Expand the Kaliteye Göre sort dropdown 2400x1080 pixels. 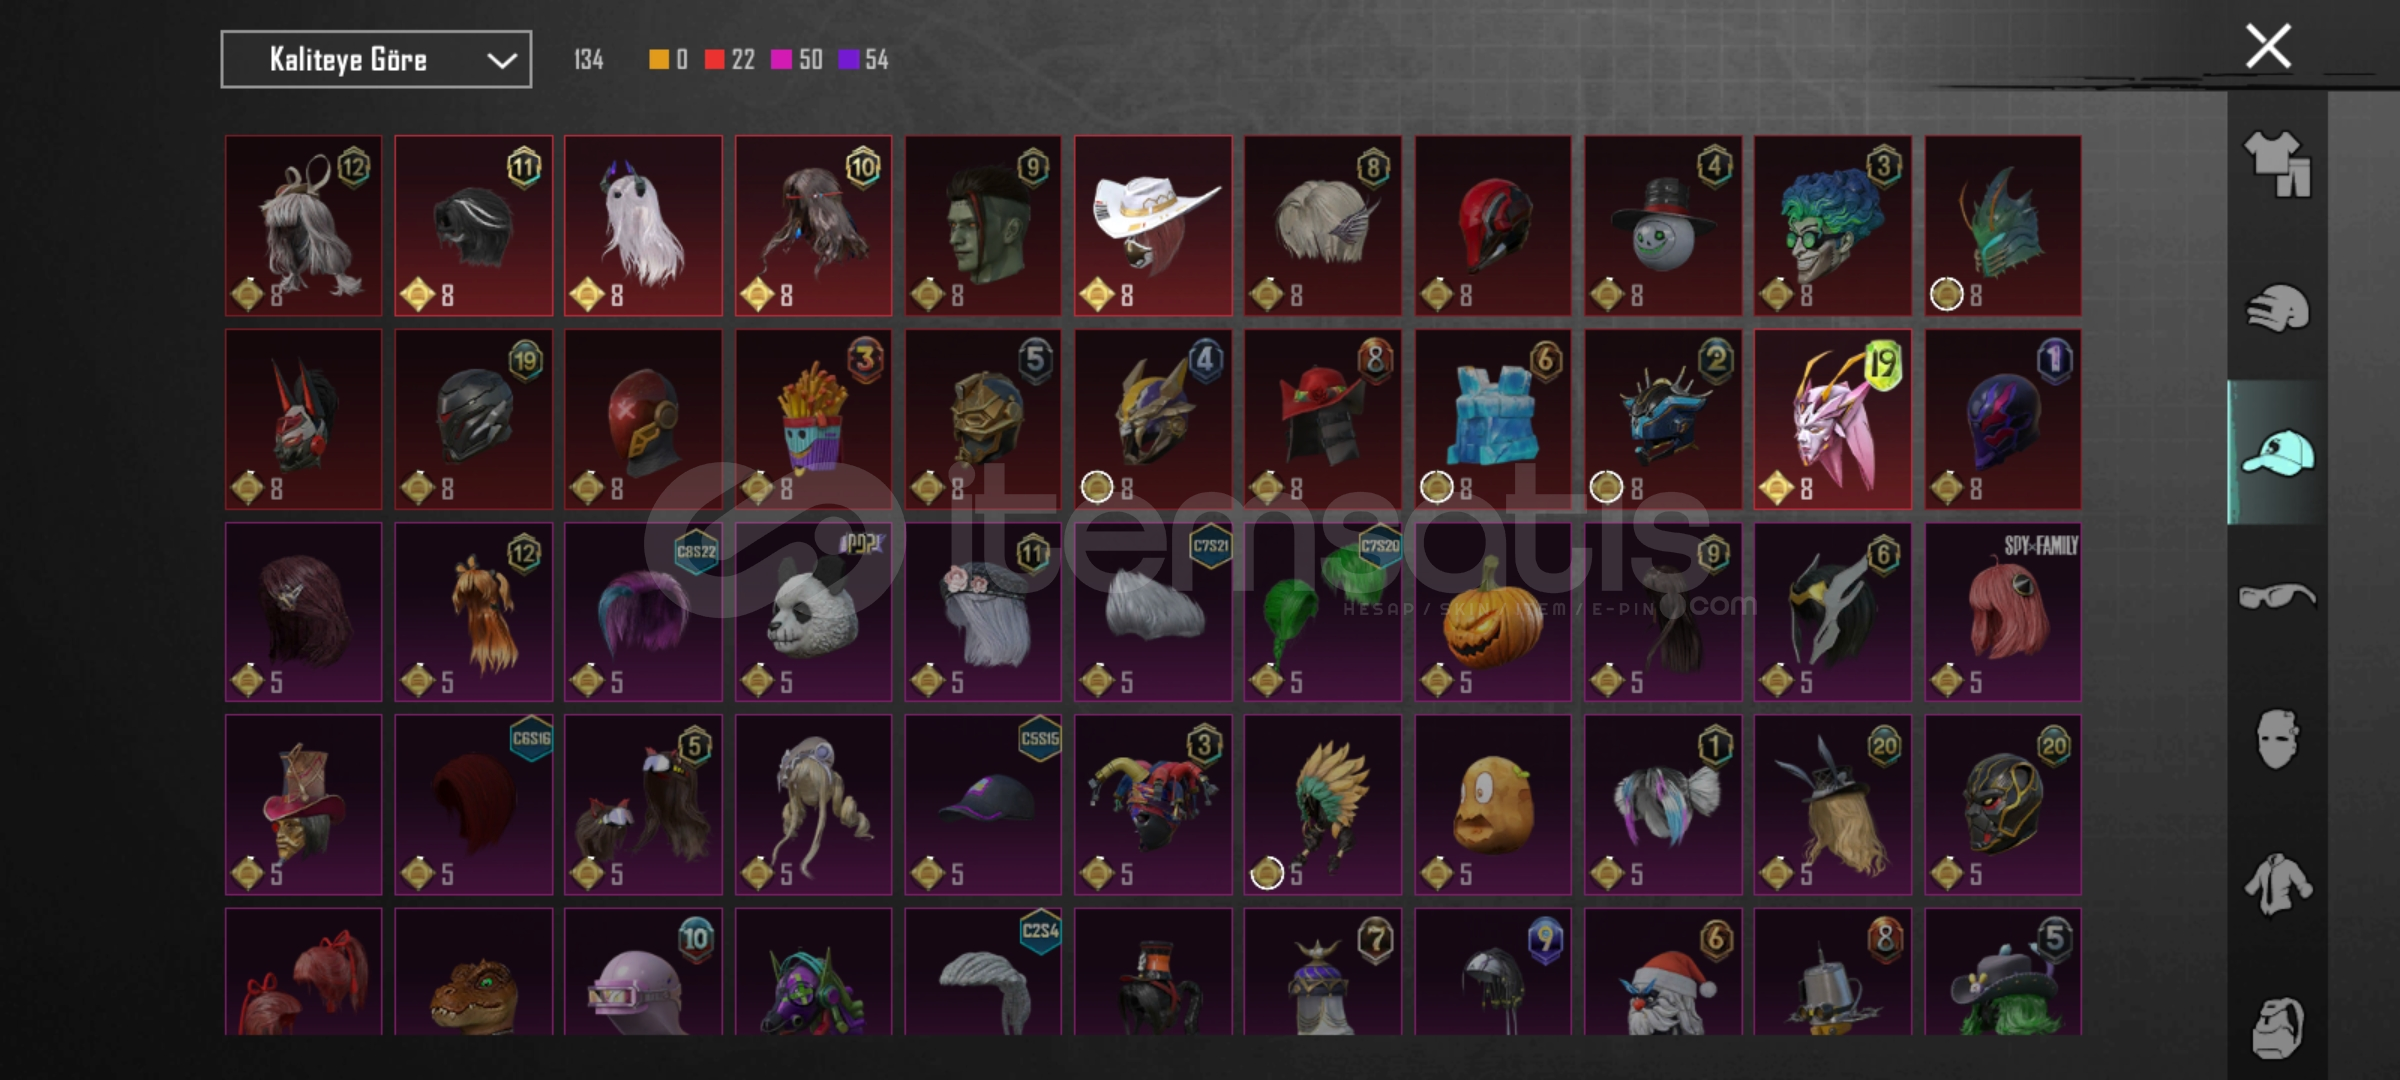pyautogui.click(x=376, y=60)
